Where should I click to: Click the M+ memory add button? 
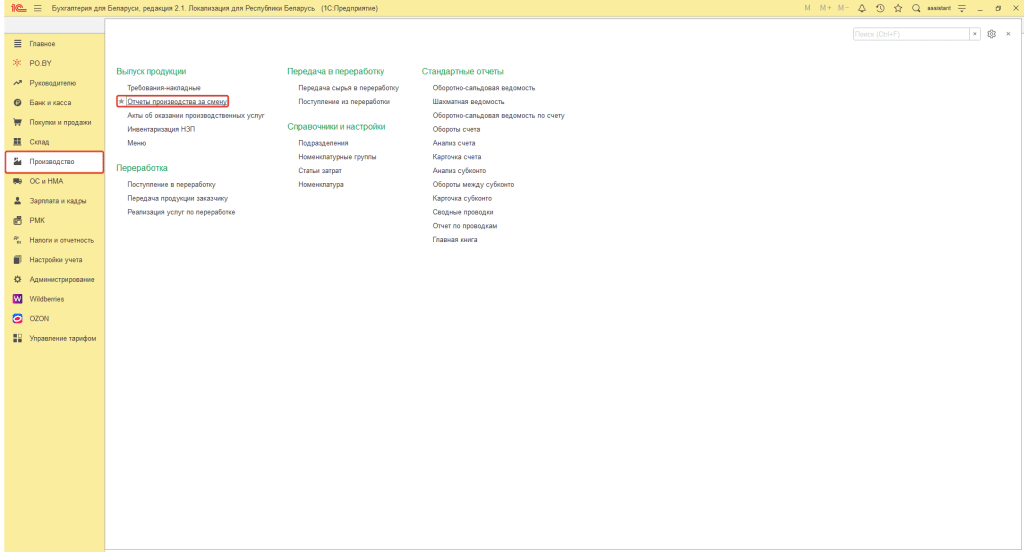[x=825, y=8]
